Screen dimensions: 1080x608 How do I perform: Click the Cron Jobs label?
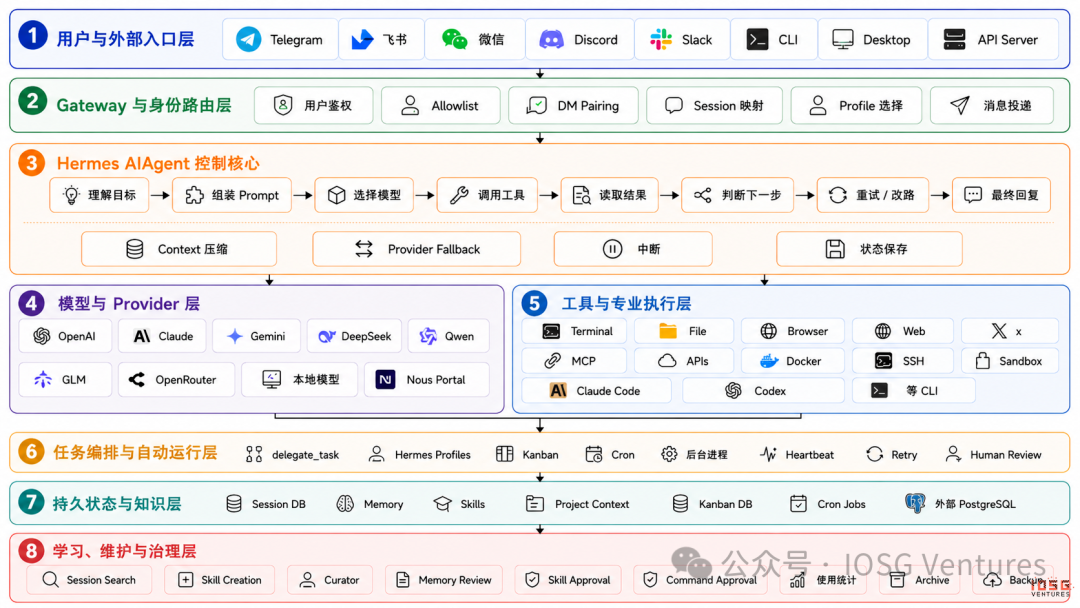(841, 504)
